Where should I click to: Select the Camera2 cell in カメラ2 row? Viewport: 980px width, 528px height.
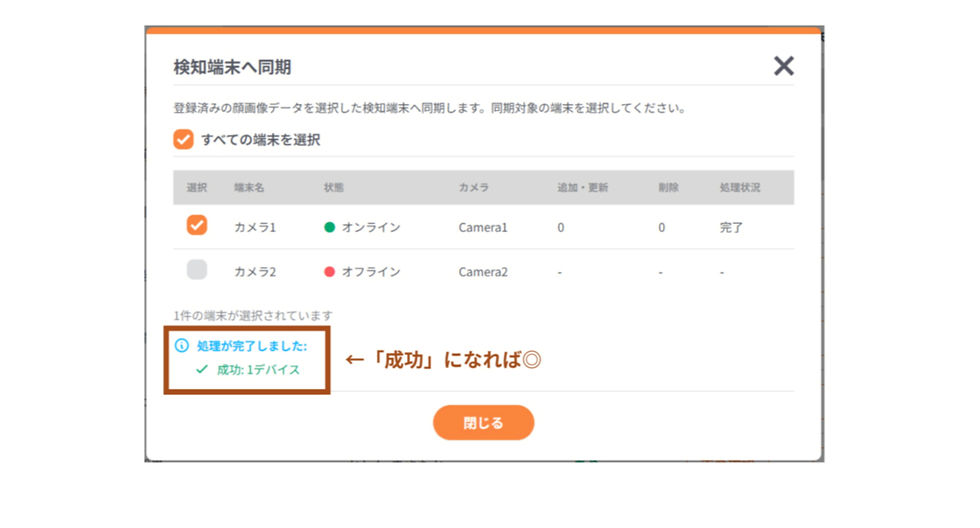(x=483, y=272)
